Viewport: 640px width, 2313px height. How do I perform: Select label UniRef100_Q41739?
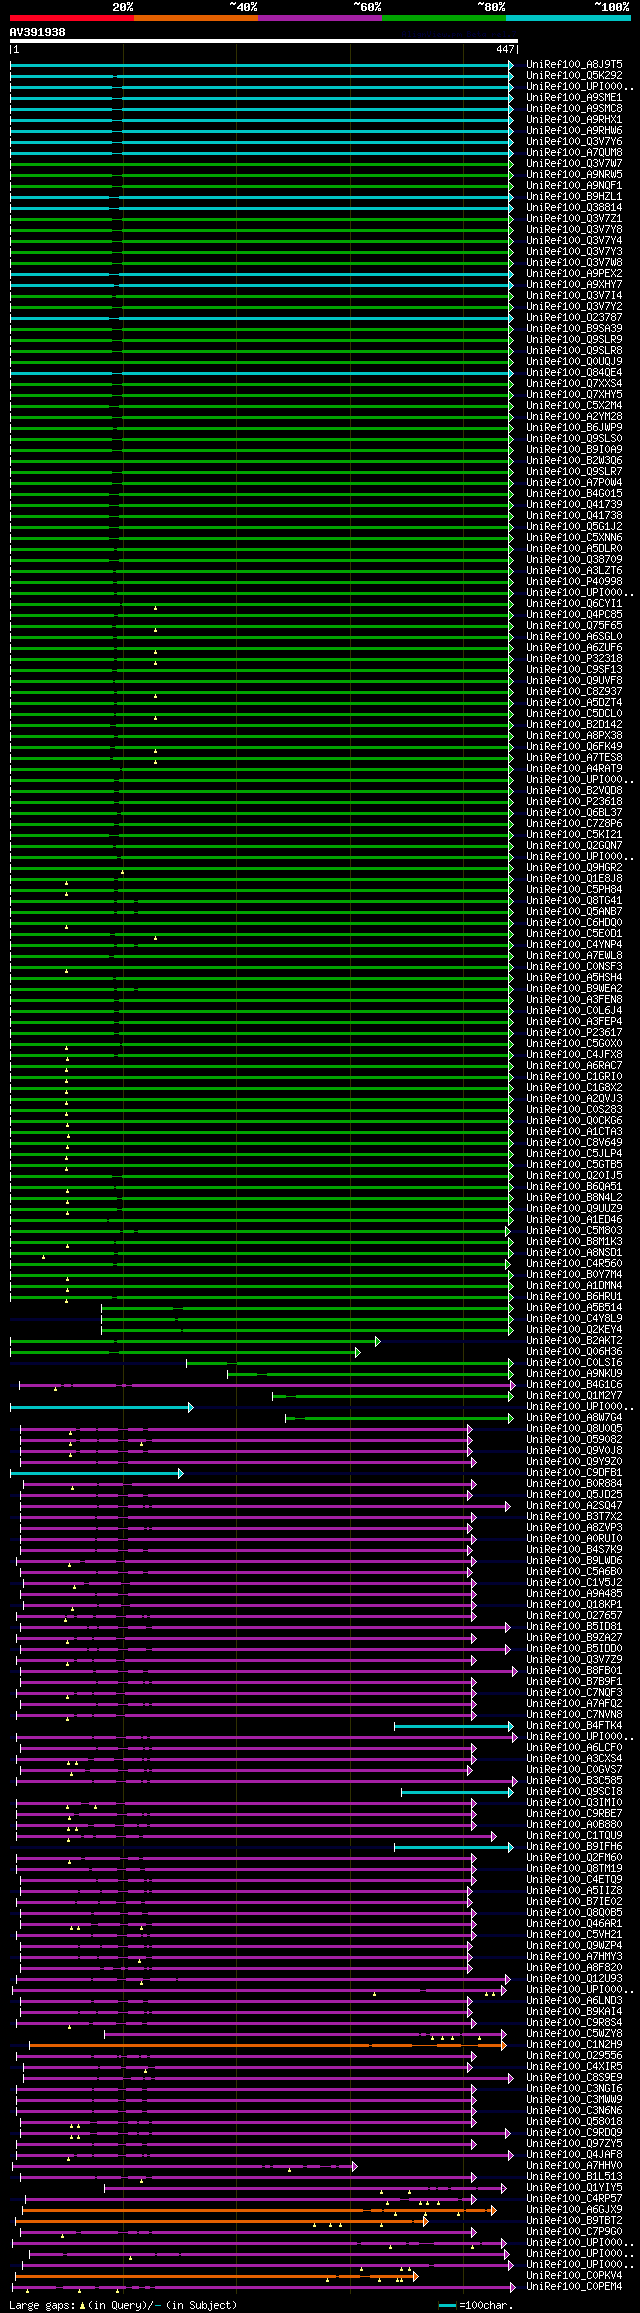(x=574, y=504)
